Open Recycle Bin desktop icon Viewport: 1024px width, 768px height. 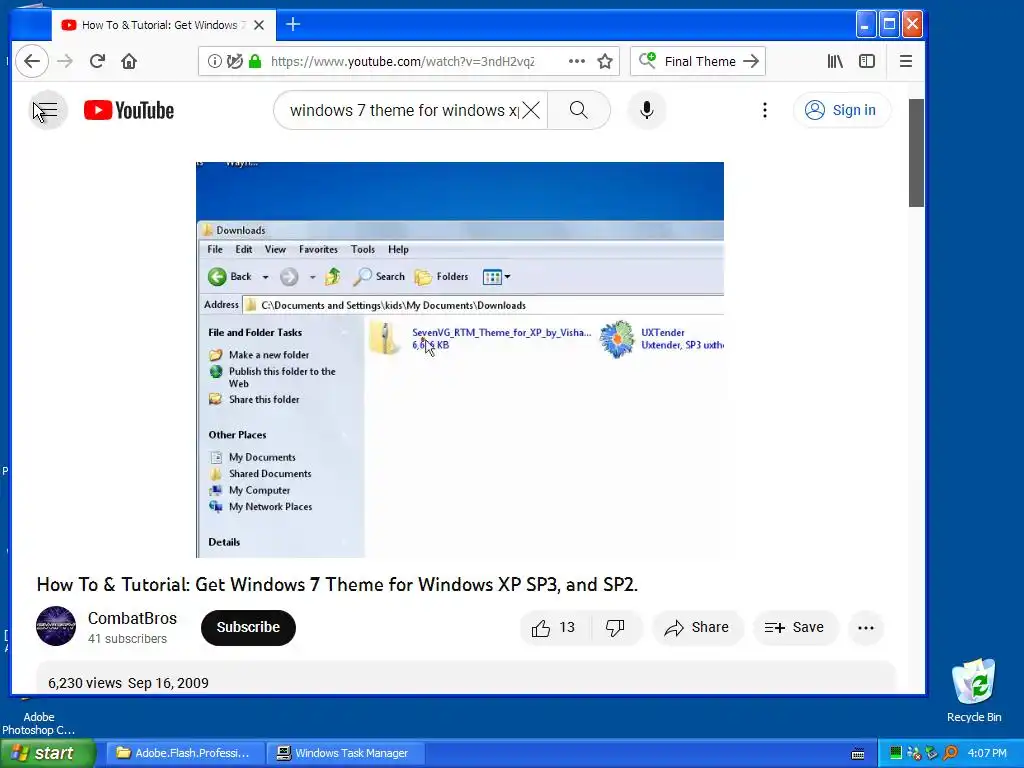974,692
